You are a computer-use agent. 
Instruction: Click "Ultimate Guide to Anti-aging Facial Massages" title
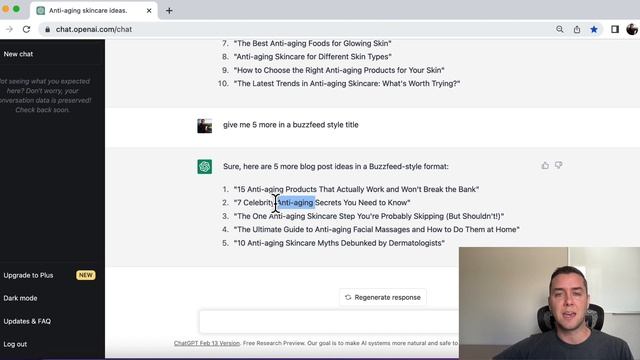tap(377, 229)
